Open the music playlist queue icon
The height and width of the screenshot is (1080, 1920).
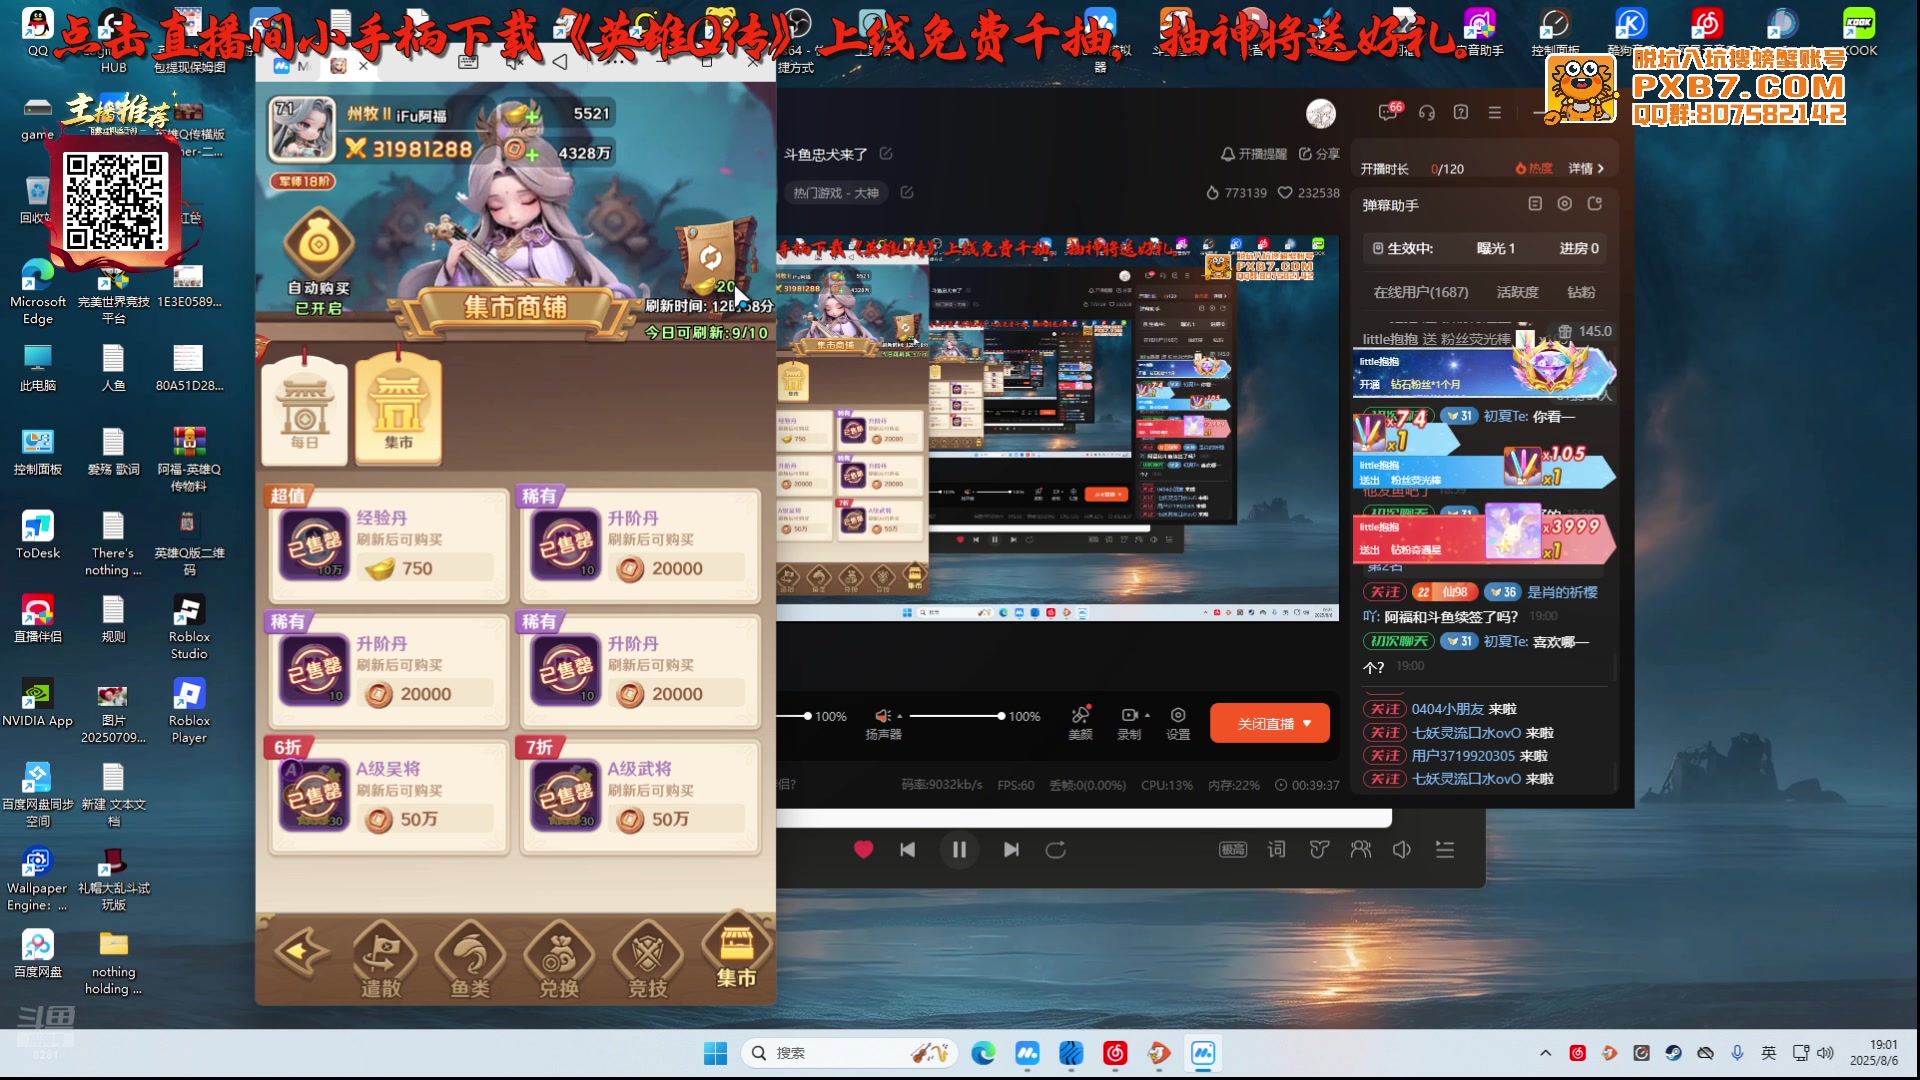1445,850
